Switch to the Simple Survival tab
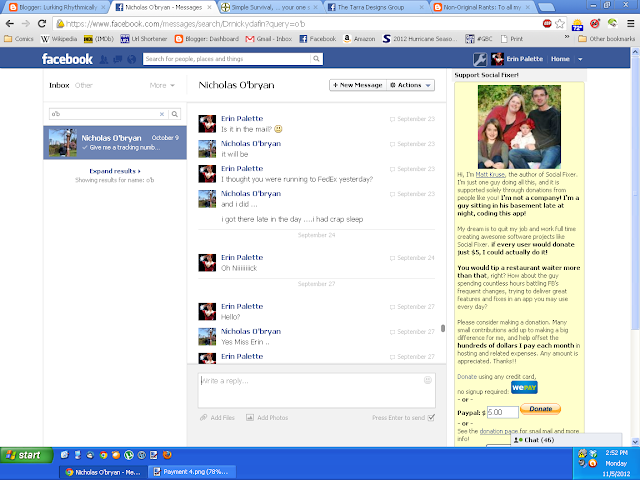The image size is (640, 480). [x=269, y=7]
